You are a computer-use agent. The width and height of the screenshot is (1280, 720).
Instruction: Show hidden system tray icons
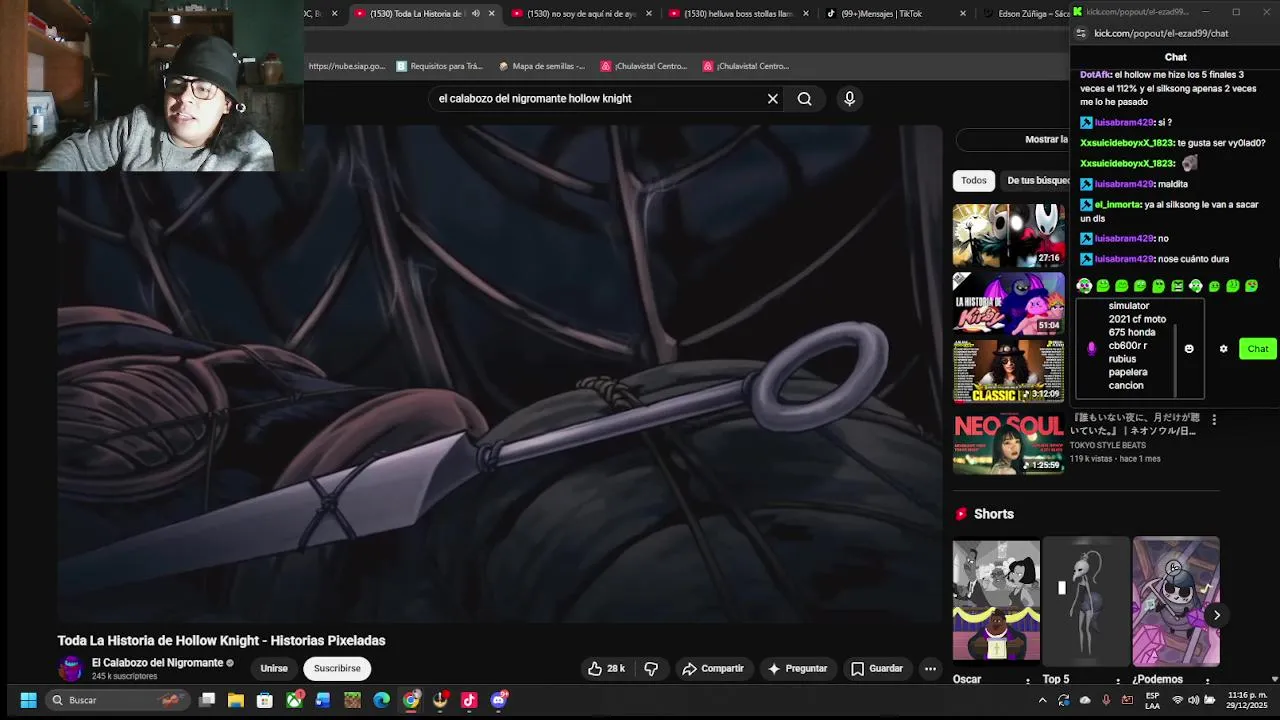click(x=1043, y=700)
